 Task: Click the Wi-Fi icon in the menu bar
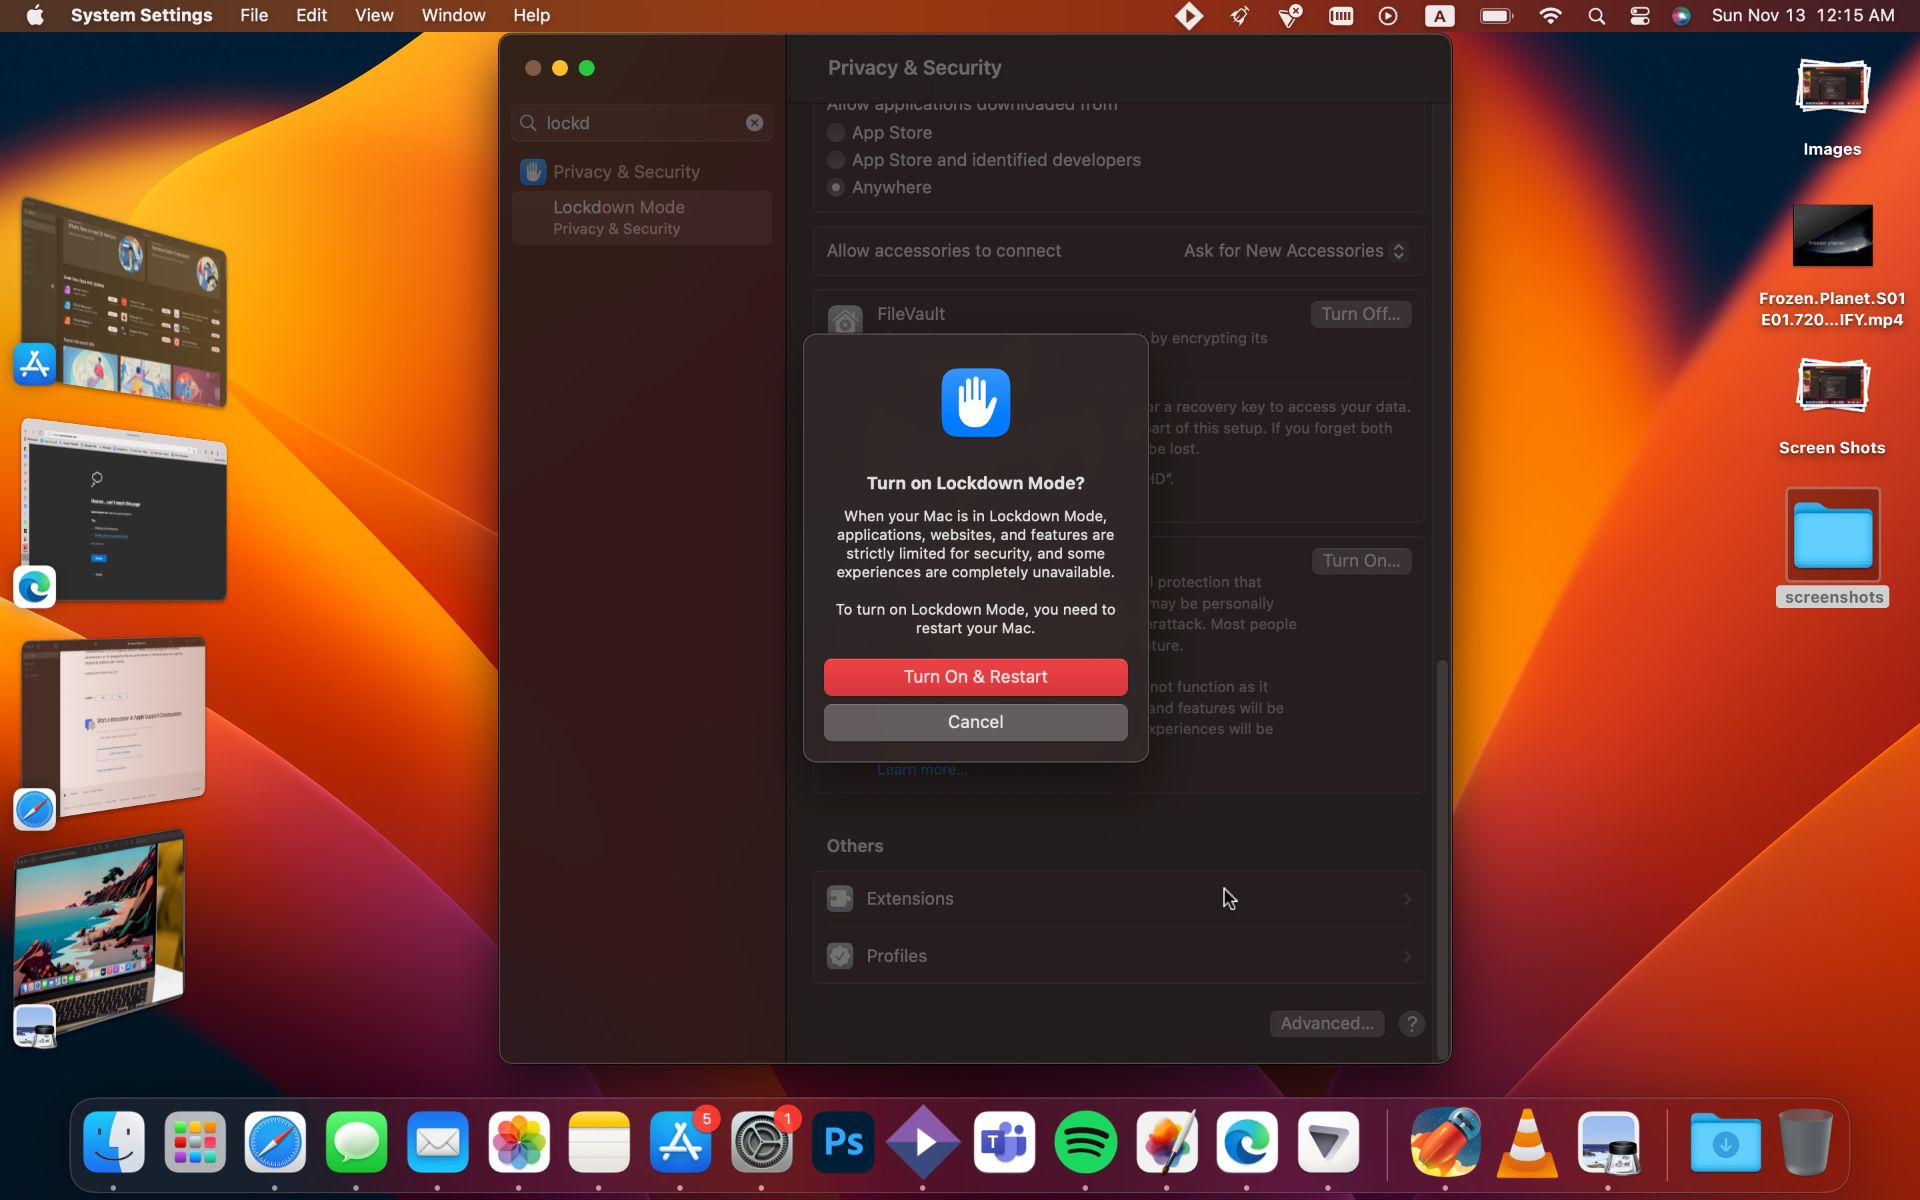pos(1550,15)
